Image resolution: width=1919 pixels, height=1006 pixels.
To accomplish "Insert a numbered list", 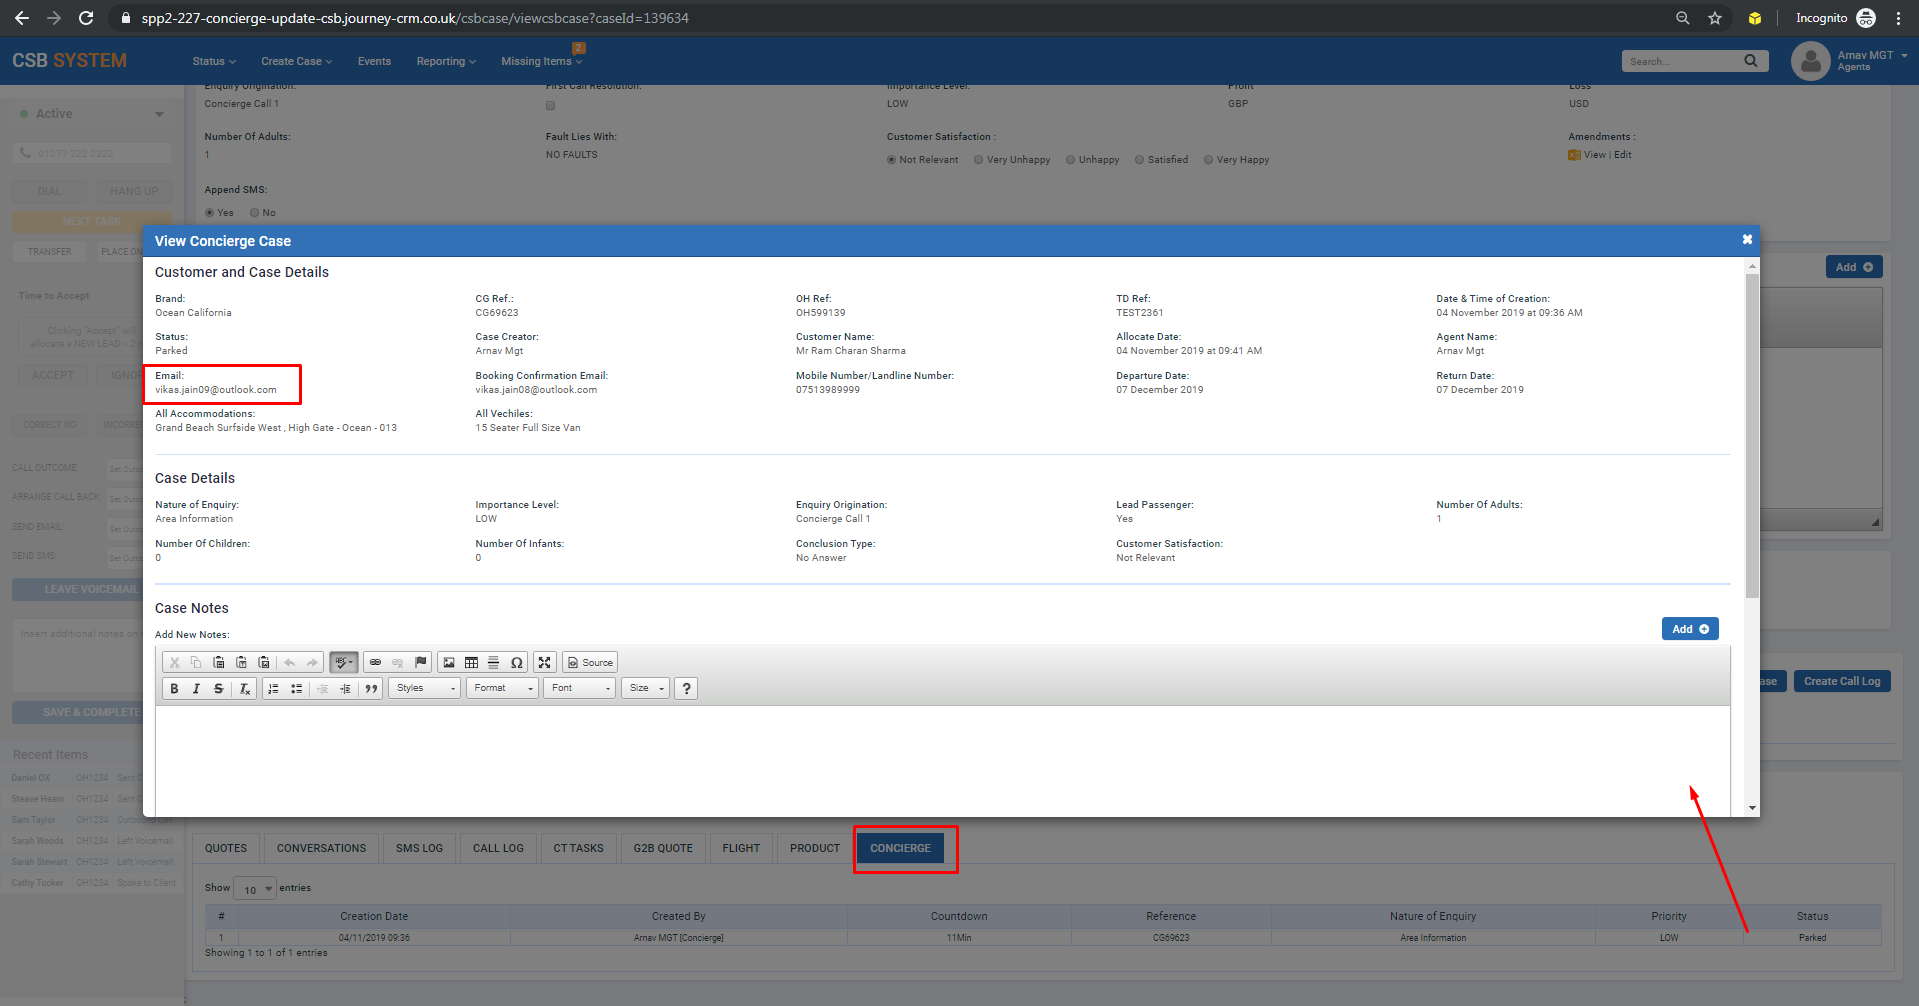I will click(x=273, y=688).
